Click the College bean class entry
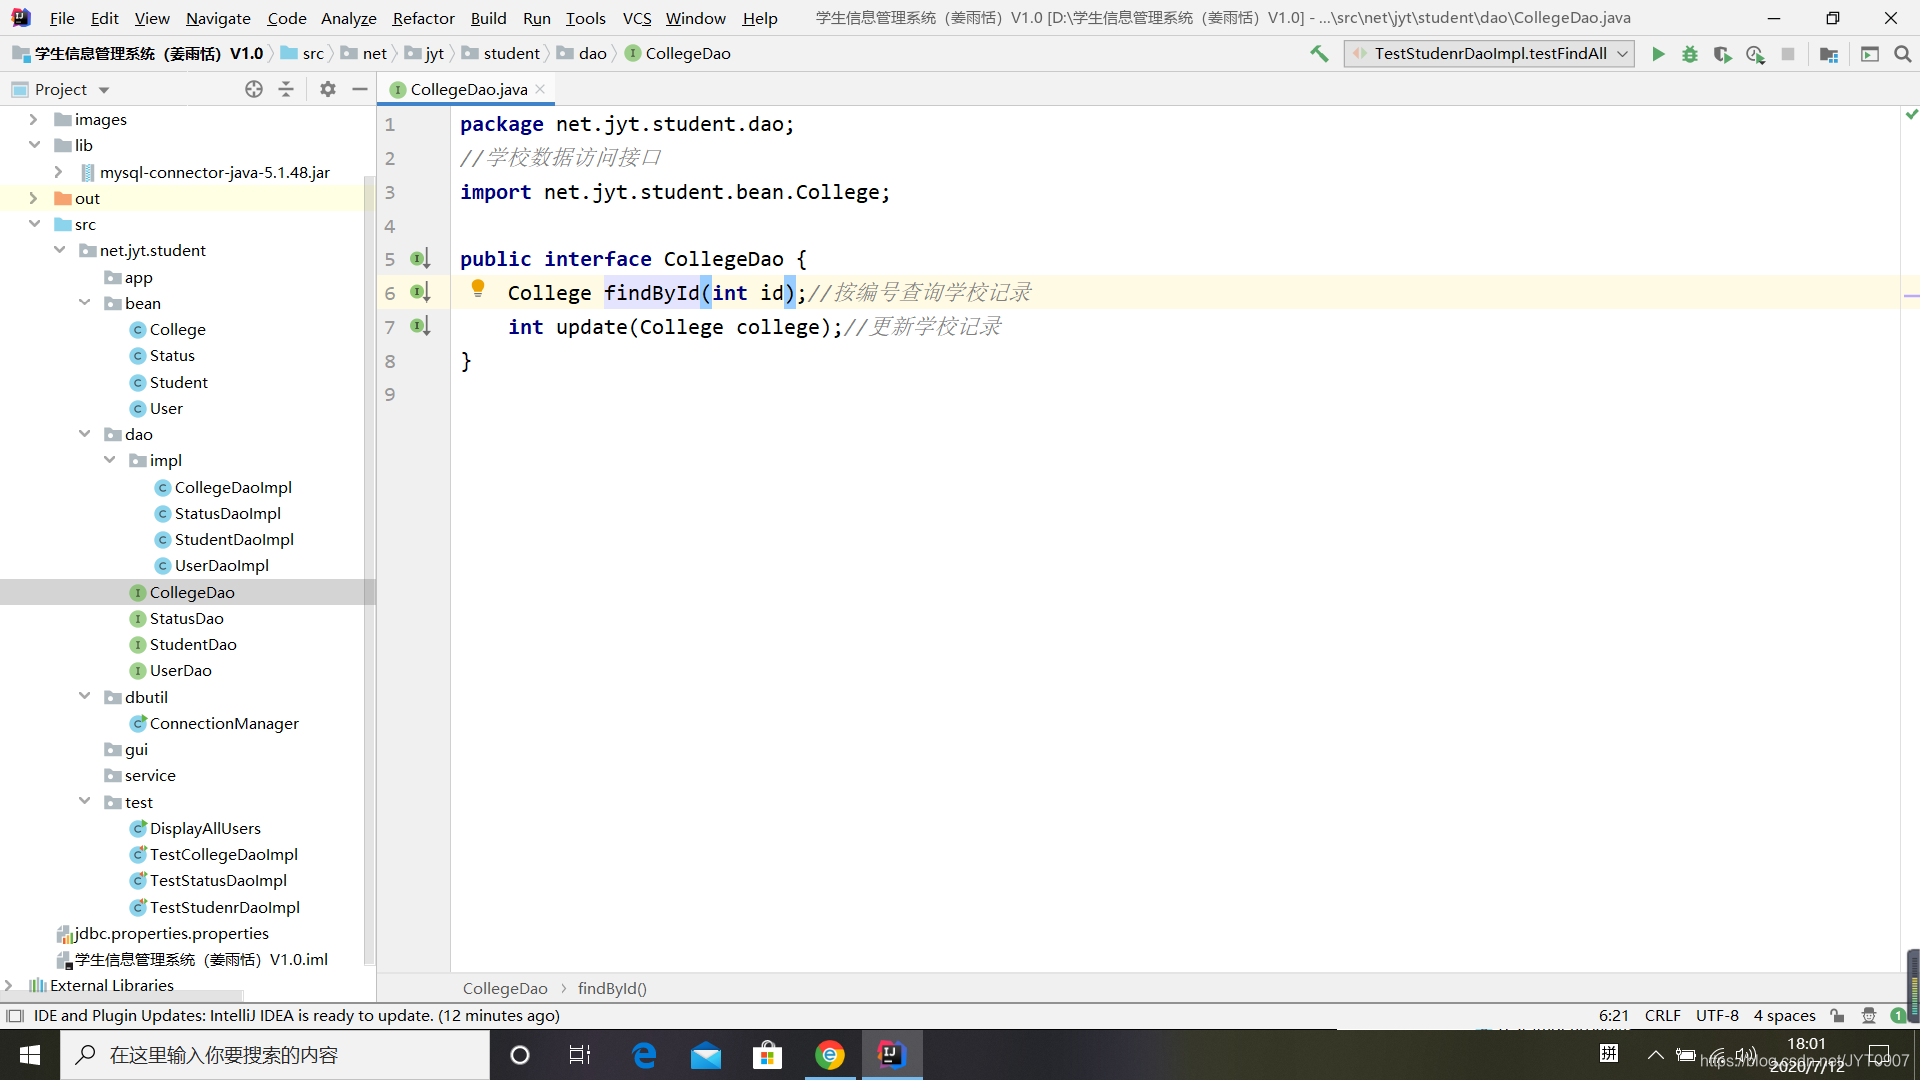Viewport: 1920px width, 1080px height. click(x=175, y=328)
